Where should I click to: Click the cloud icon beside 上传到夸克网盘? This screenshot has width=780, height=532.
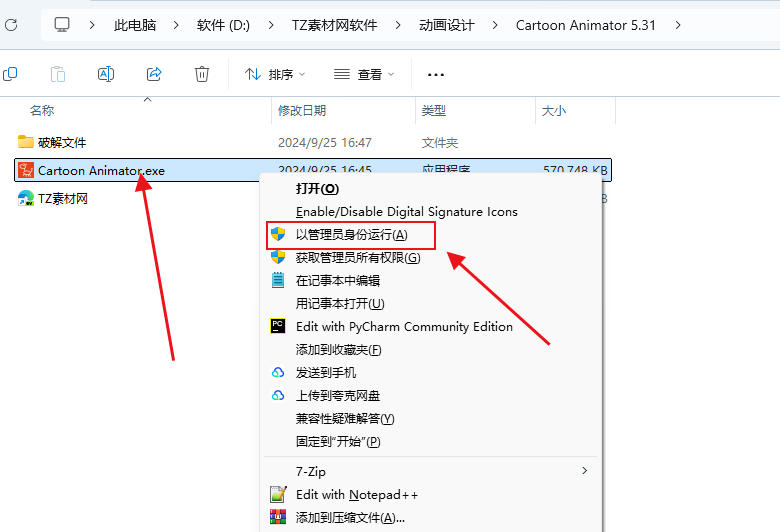[278, 395]
